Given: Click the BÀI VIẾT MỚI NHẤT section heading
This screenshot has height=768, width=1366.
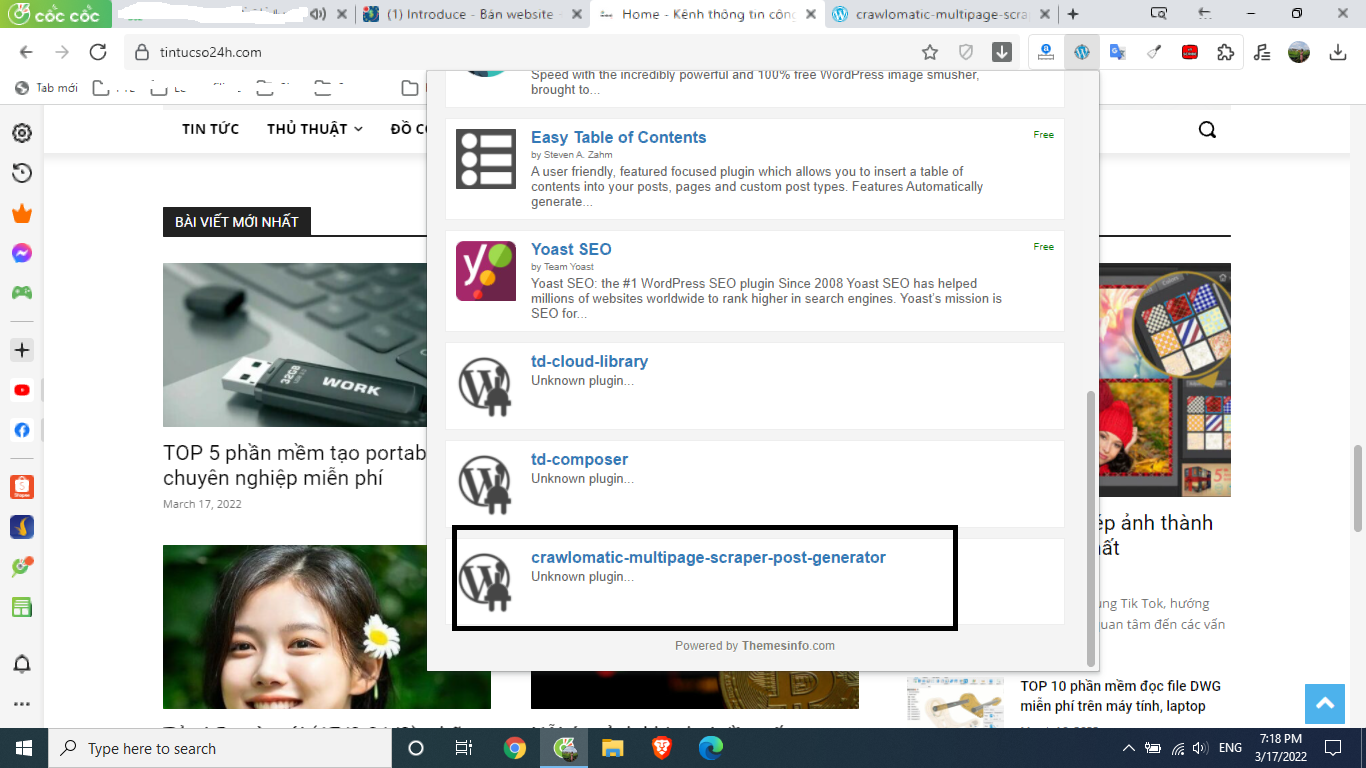Looking at the screenshot, I should pos(237,222).
